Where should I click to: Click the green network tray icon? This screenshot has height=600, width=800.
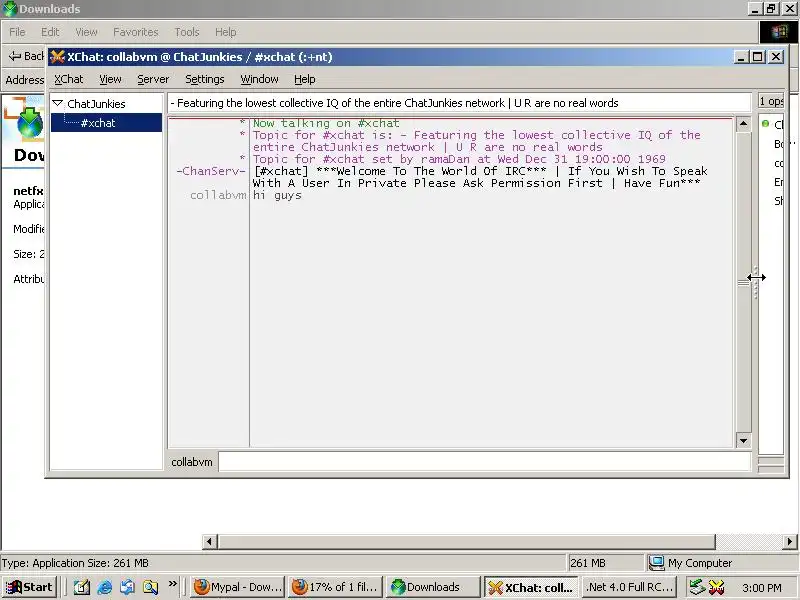point(697,587)
